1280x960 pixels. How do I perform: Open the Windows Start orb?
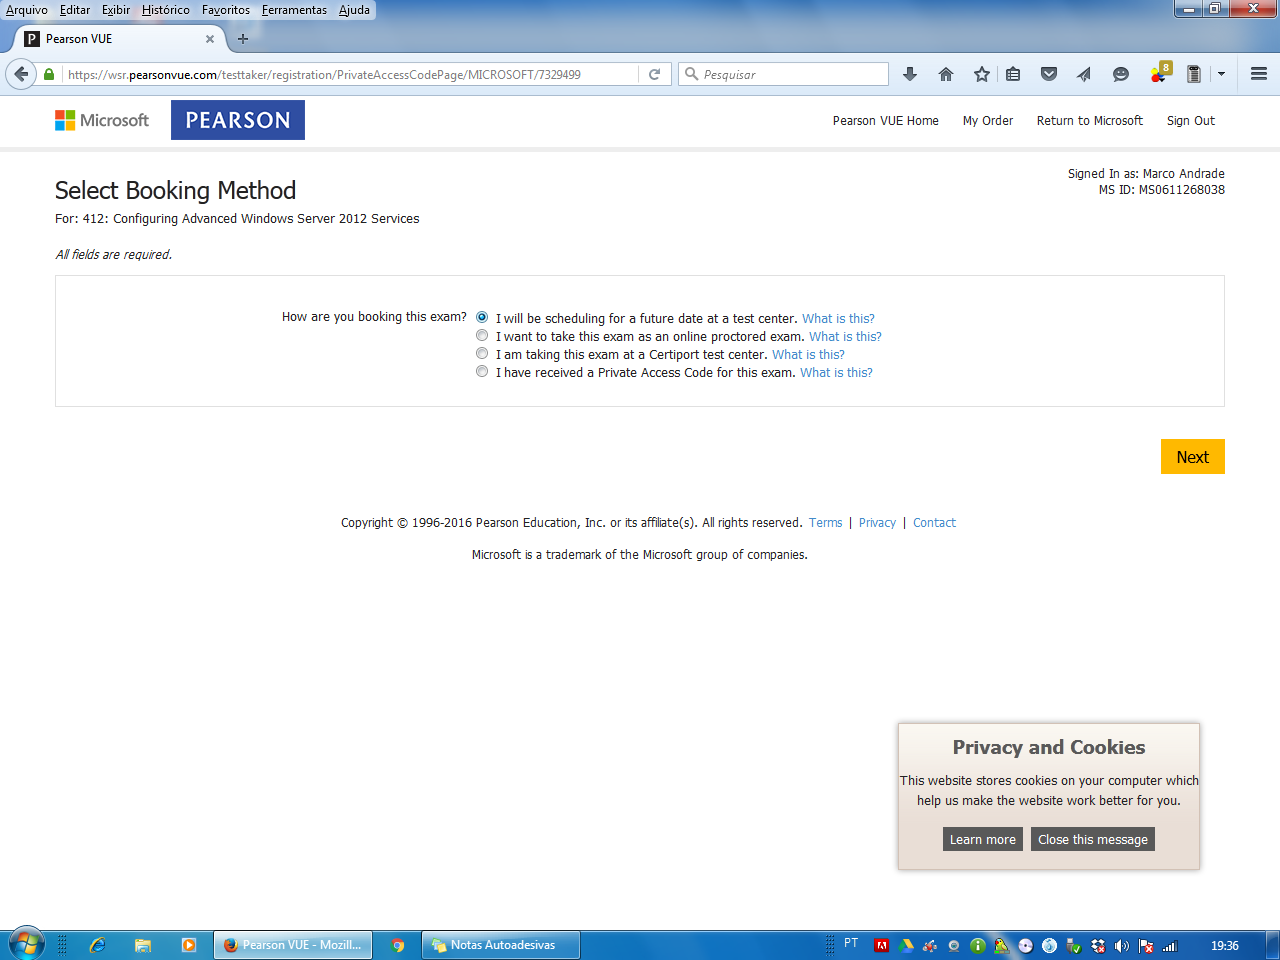25,944
